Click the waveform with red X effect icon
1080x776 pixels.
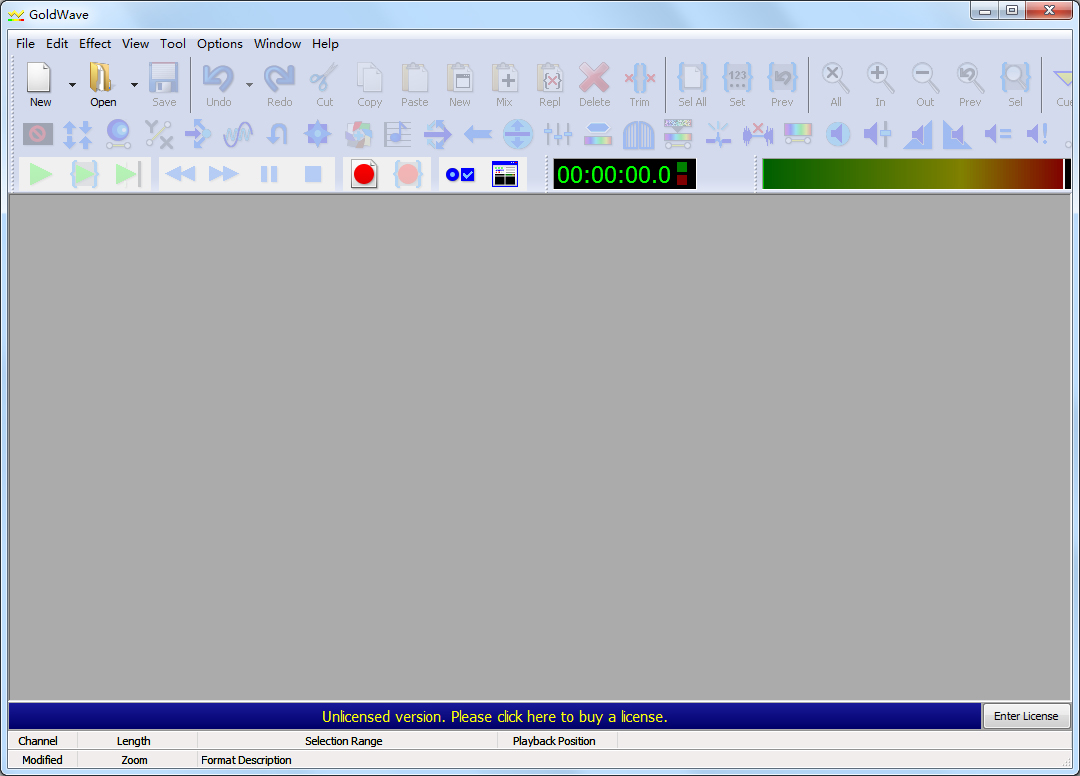(758, 134)
